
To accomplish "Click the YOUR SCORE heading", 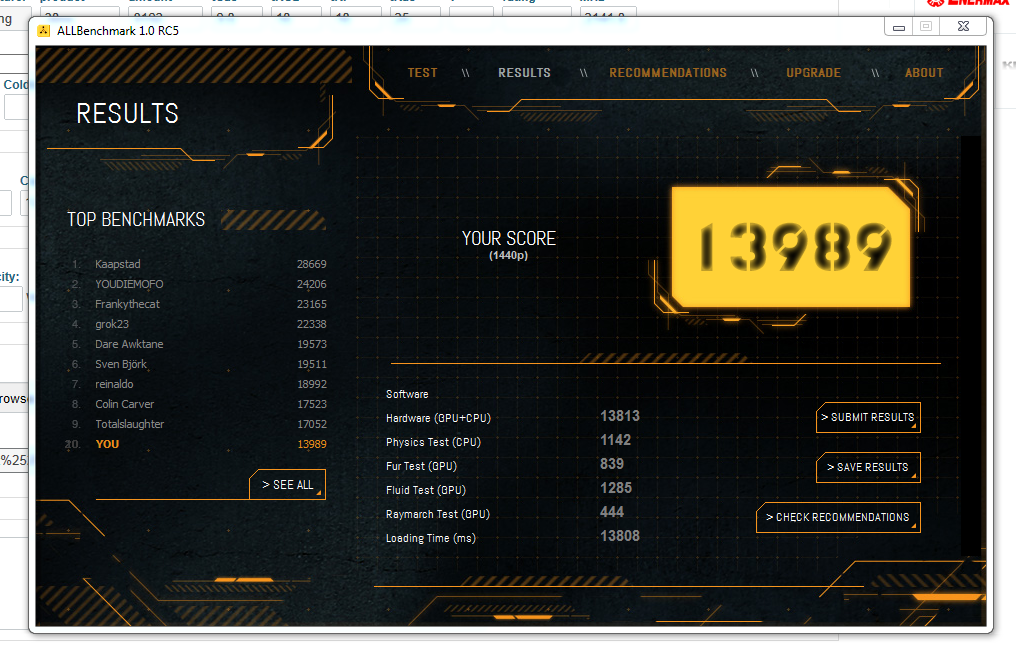I will click(509, 238).
